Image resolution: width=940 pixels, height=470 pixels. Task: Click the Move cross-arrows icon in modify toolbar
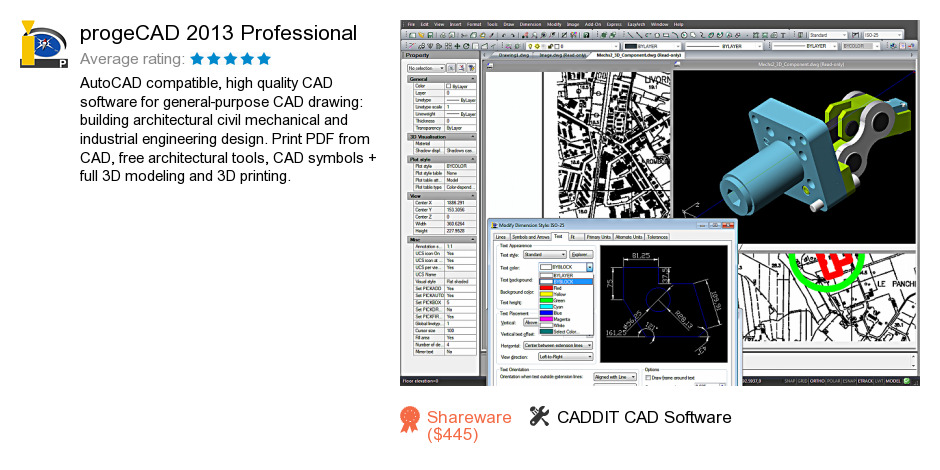click(x=457, y=46)
